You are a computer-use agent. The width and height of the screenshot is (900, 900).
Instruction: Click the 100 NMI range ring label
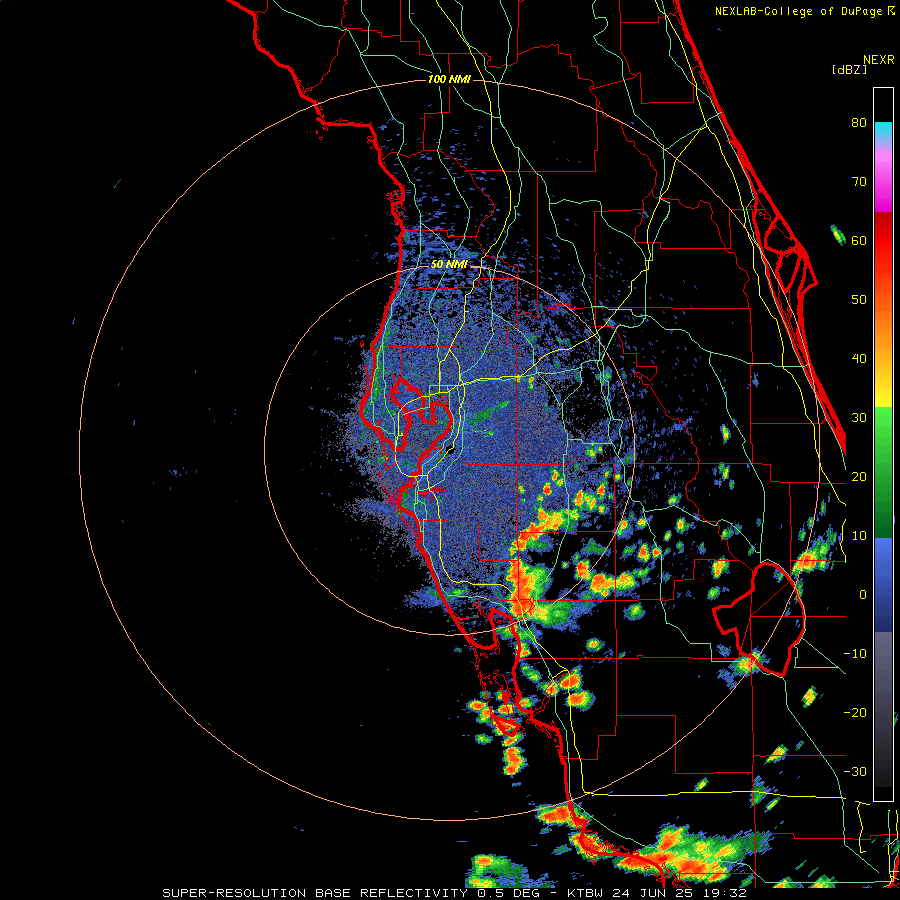449,79
